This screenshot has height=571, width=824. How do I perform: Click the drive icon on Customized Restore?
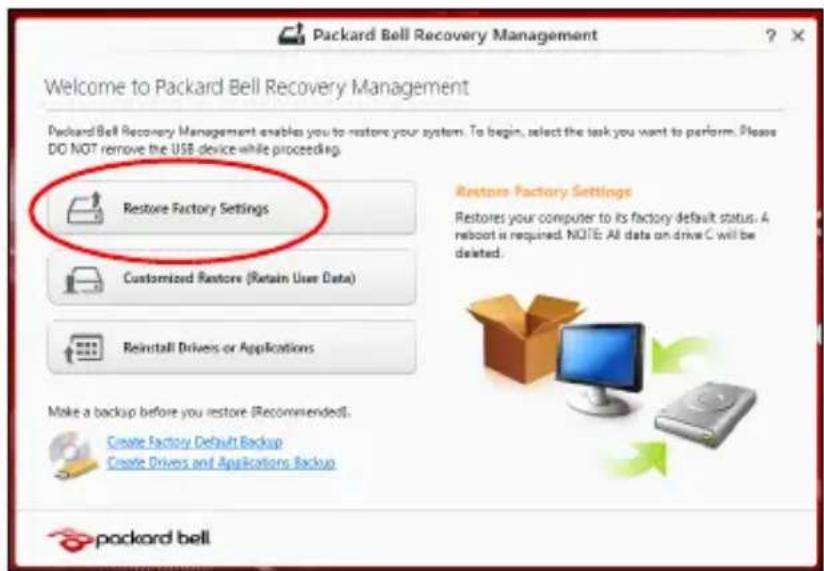click(x=84, y=279)
